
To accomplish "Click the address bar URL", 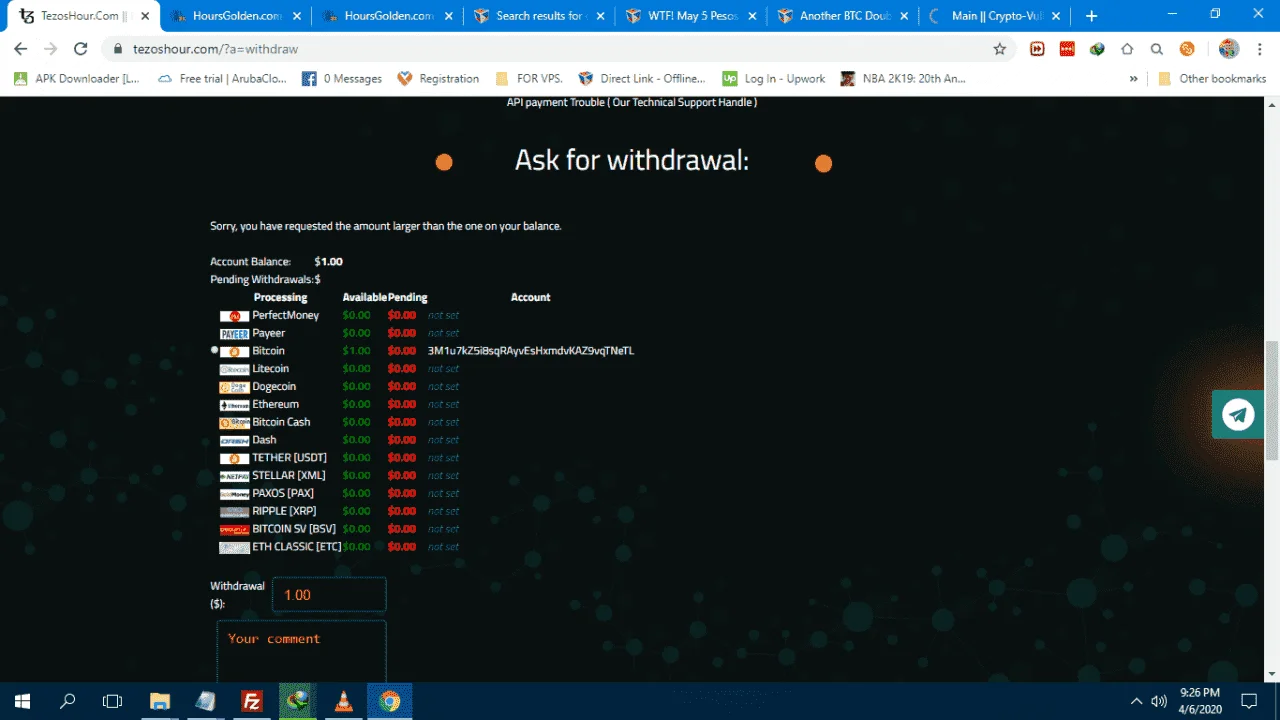I will click(215, 49).
